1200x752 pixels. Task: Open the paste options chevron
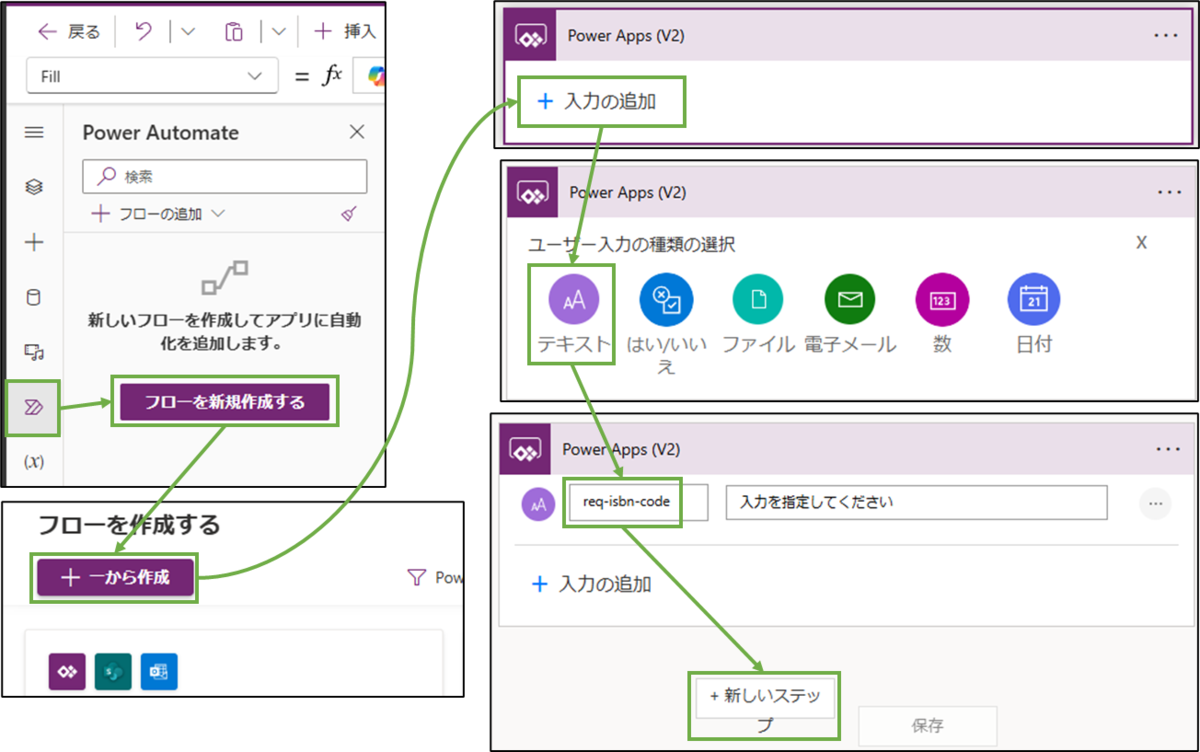click(x=279, y=33)
